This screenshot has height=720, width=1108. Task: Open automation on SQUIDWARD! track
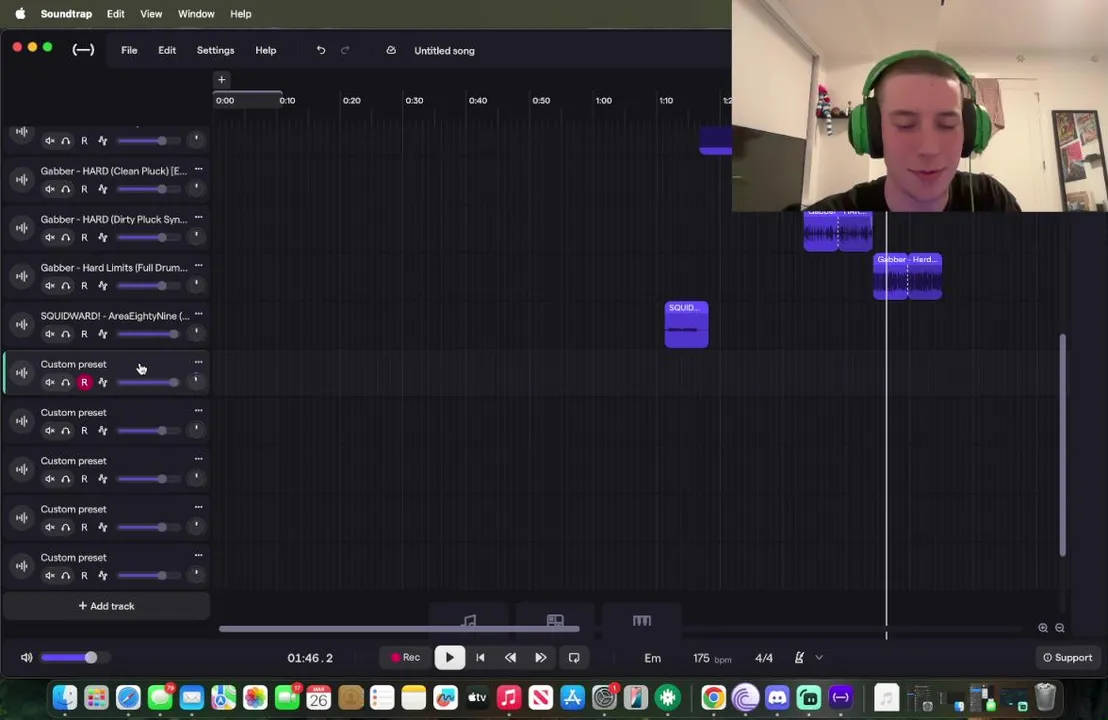[103, 334]
